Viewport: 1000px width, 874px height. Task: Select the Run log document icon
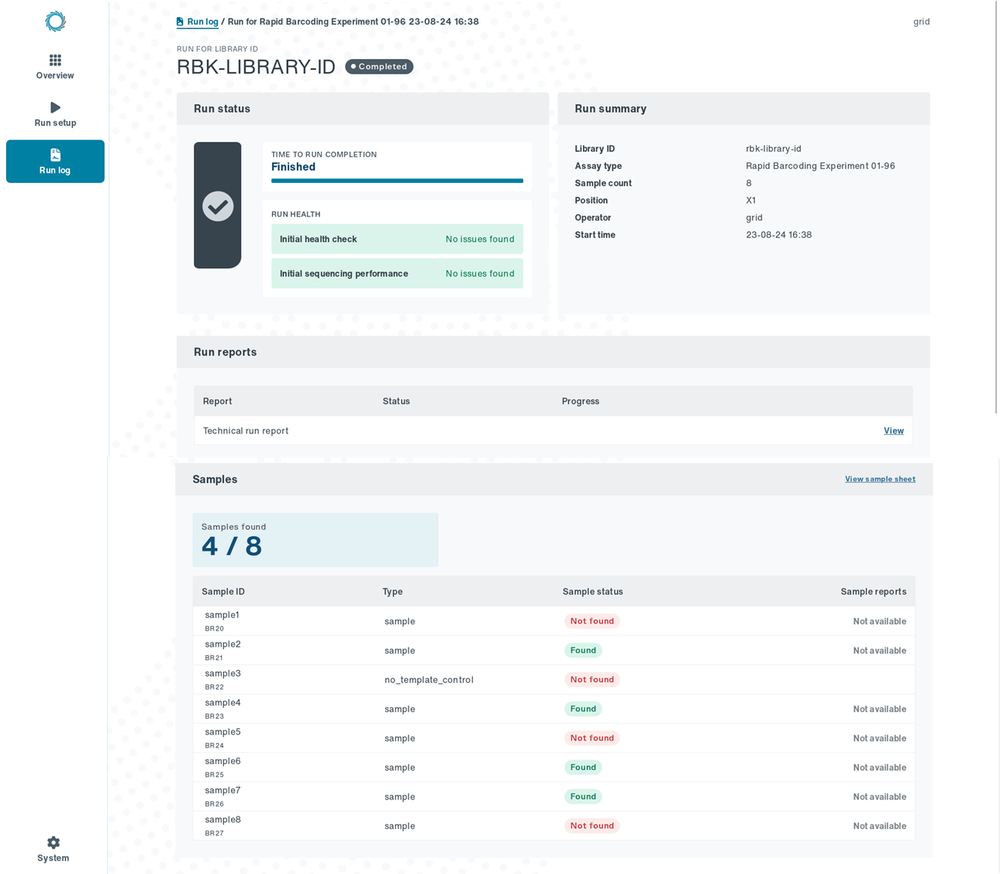55,155
